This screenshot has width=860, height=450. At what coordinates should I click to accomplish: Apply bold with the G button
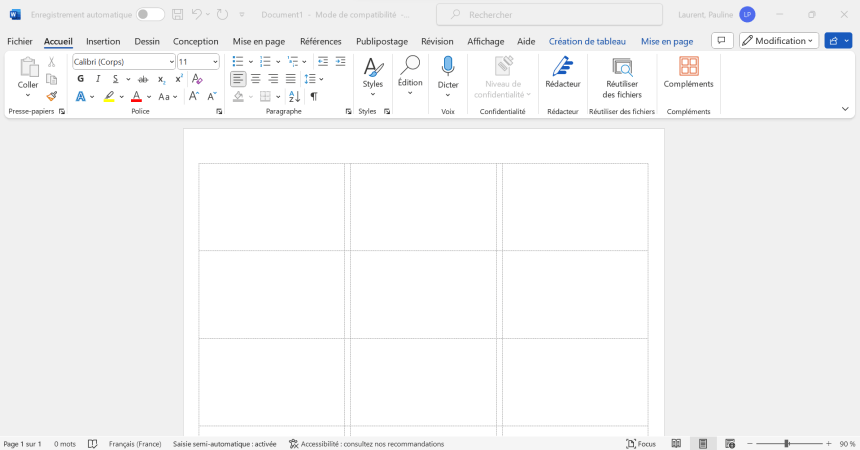pos(81,79)
